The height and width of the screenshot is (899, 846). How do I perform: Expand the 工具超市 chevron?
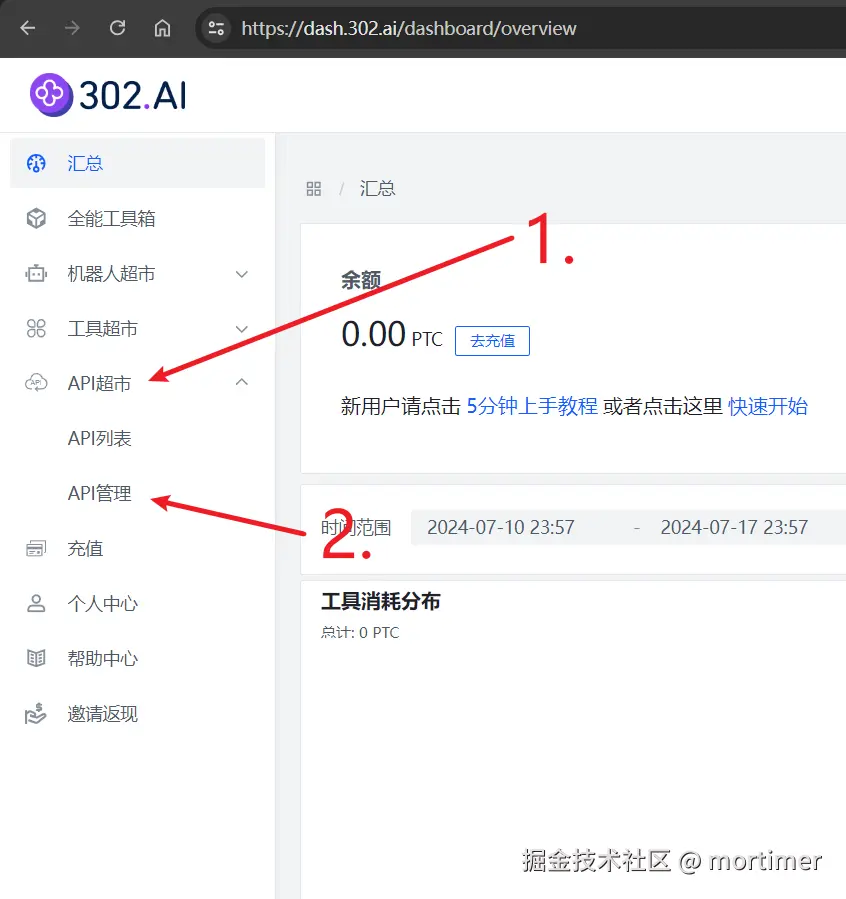242,329
